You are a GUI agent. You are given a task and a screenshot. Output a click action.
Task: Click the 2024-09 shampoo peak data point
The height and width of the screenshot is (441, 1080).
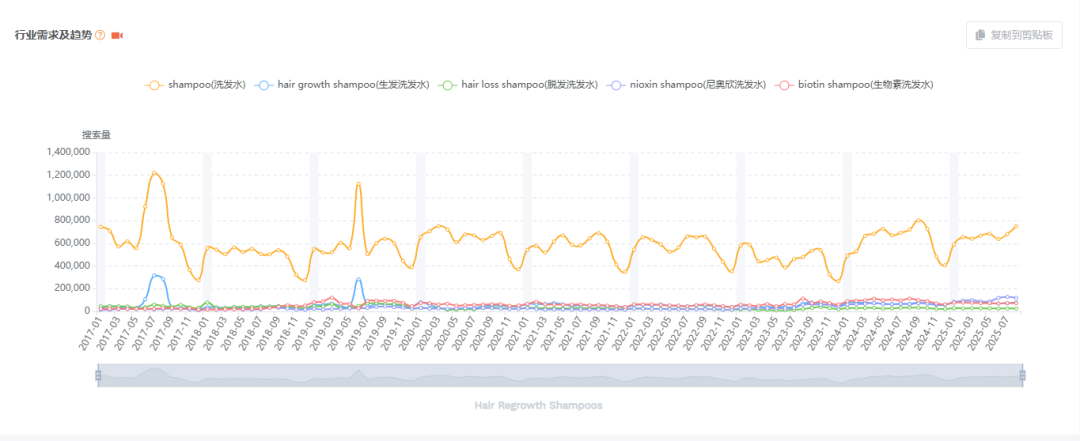coord(918,220)
